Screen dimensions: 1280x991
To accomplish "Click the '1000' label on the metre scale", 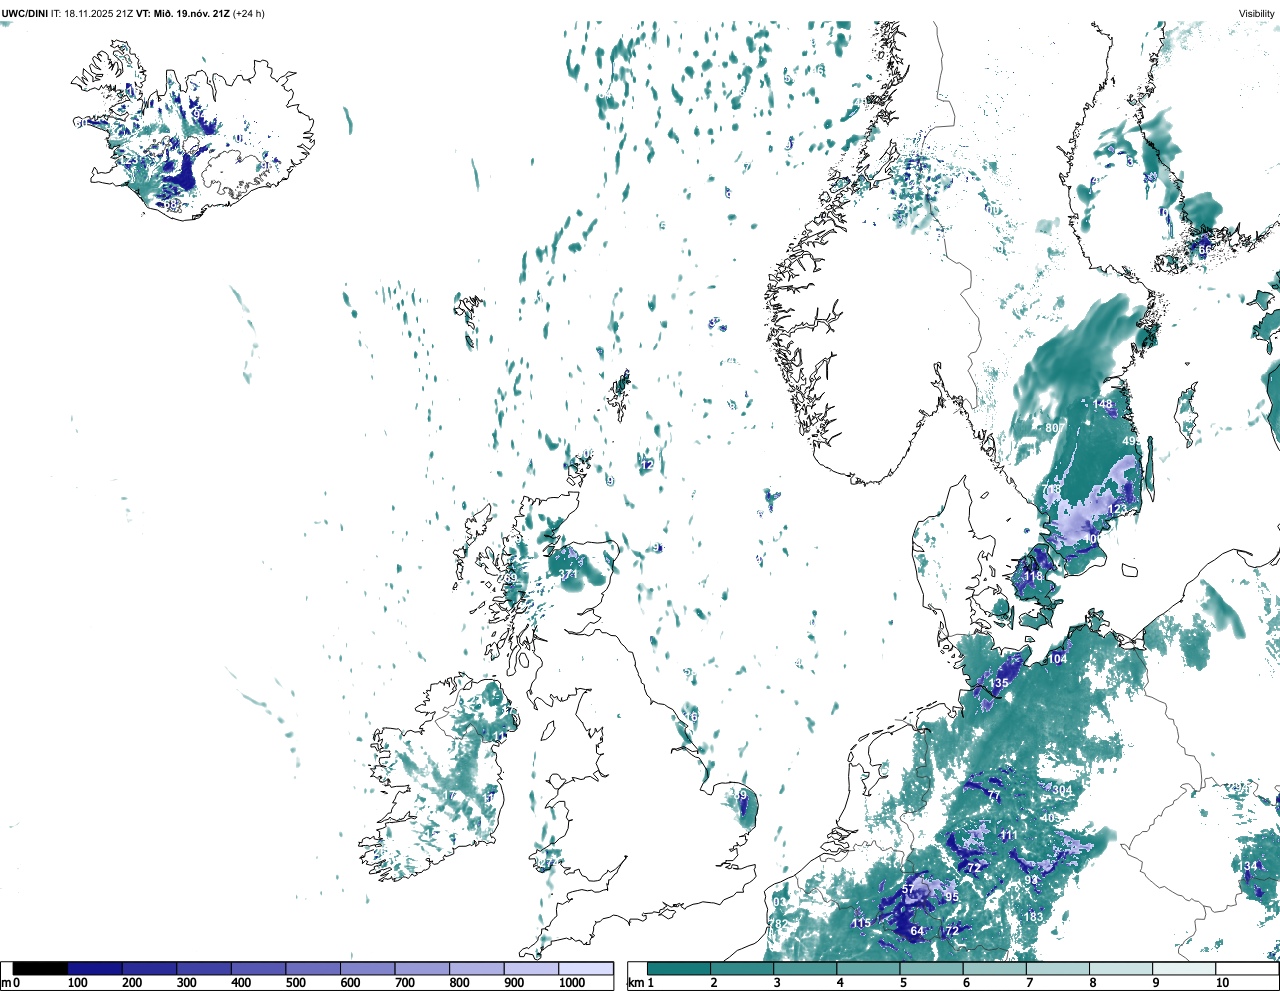I will pos(571,983).
